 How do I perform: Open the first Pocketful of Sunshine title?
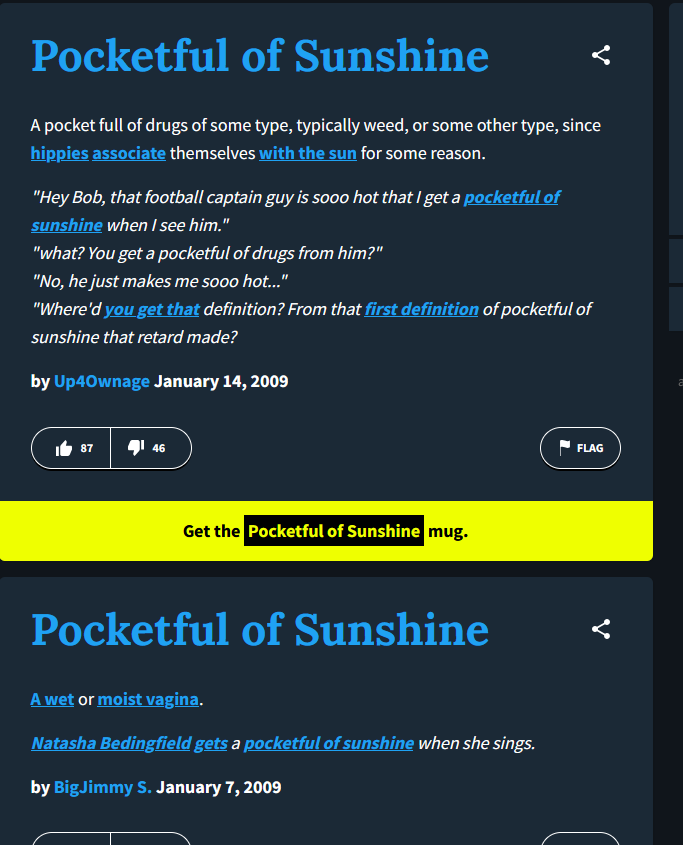[x=260, y=56]
